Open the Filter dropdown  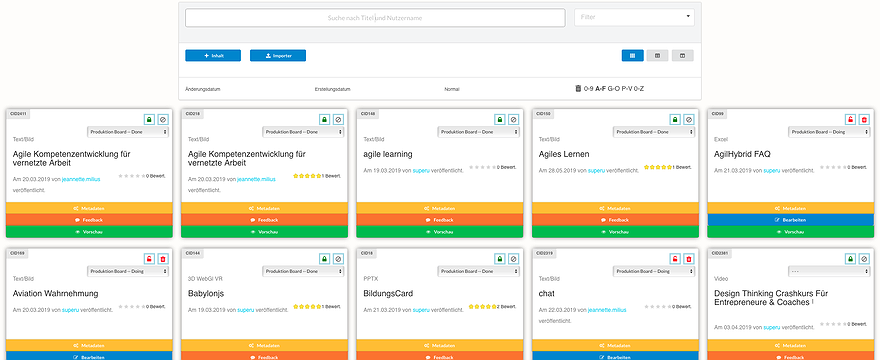634,17
